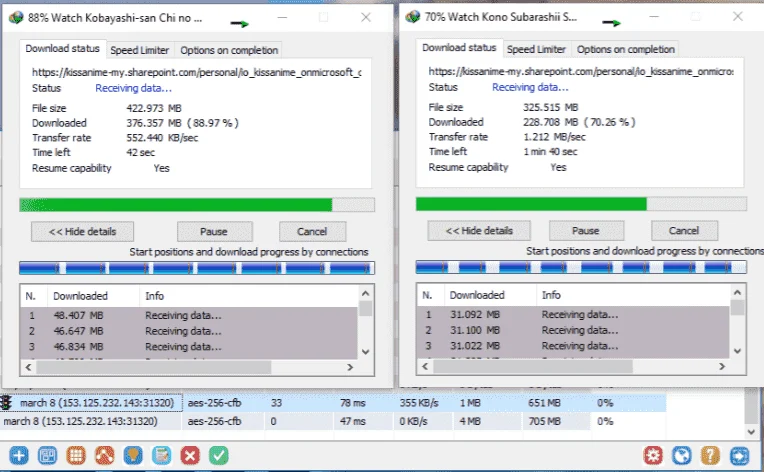Cancel the Kono Subarashii download
The height and width of the screenshot is (472, 764).
pos(684,231)
